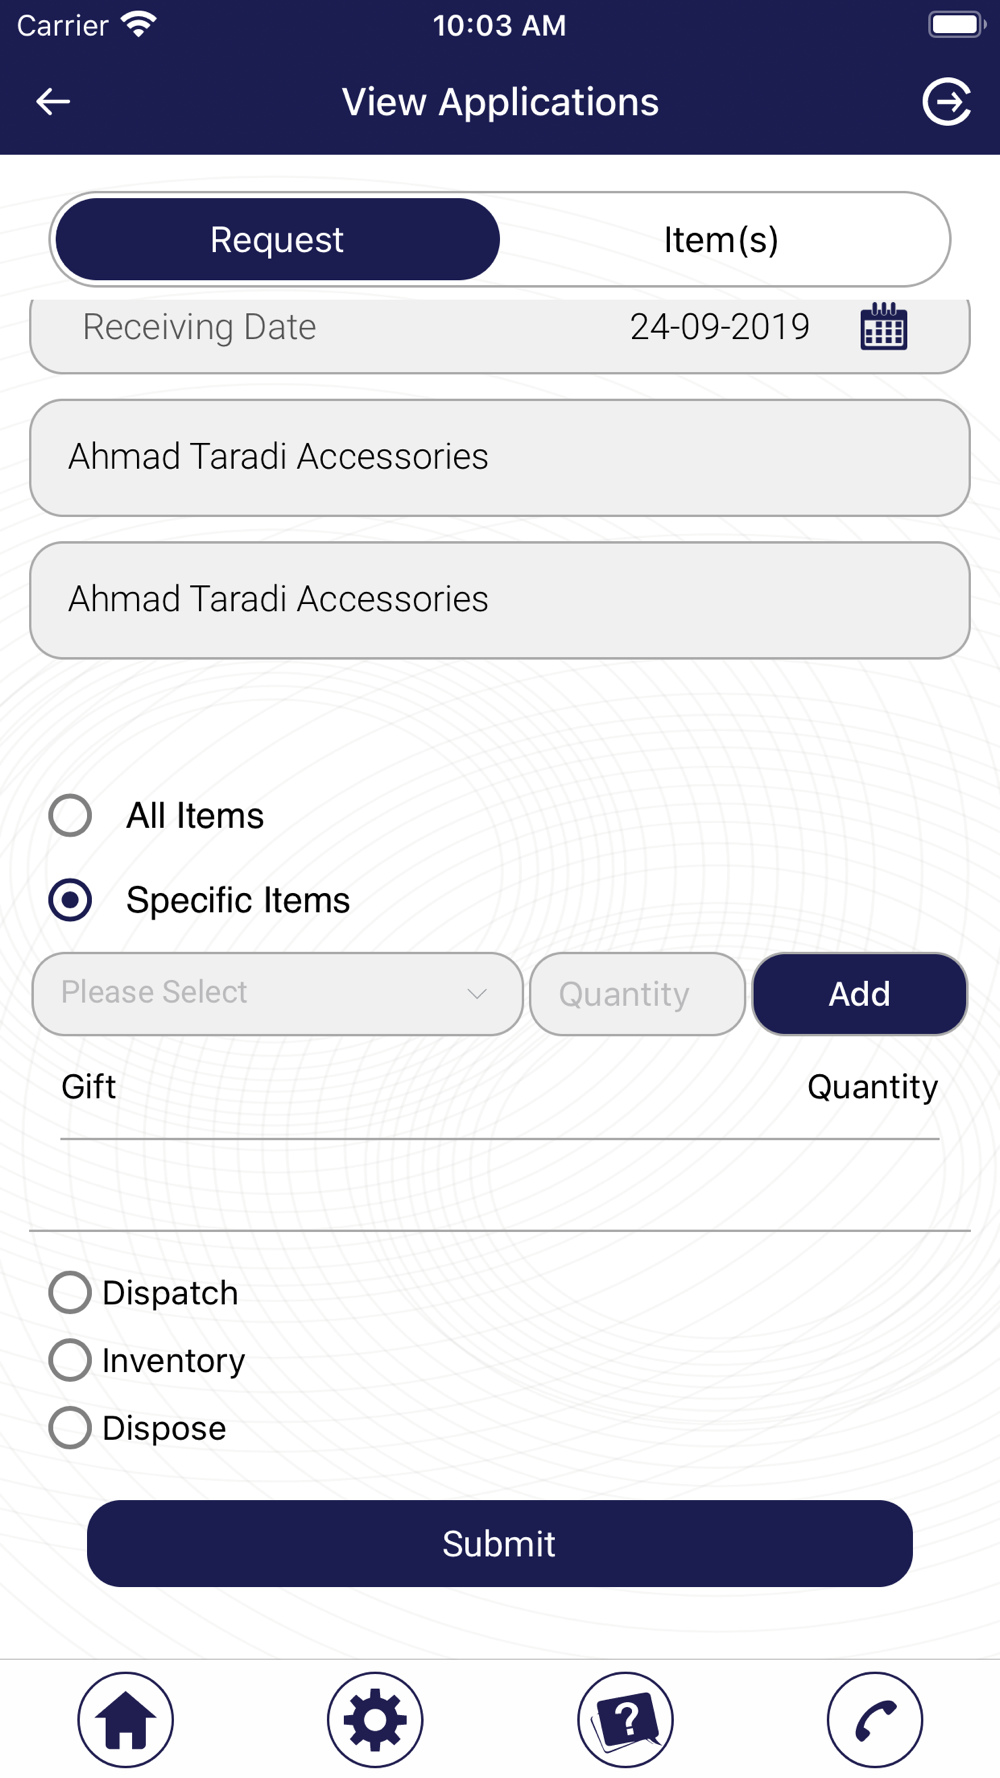The image size is (1000, 1778).
Task: Choose the Dispose radio button
Action: coord(70,1428)
